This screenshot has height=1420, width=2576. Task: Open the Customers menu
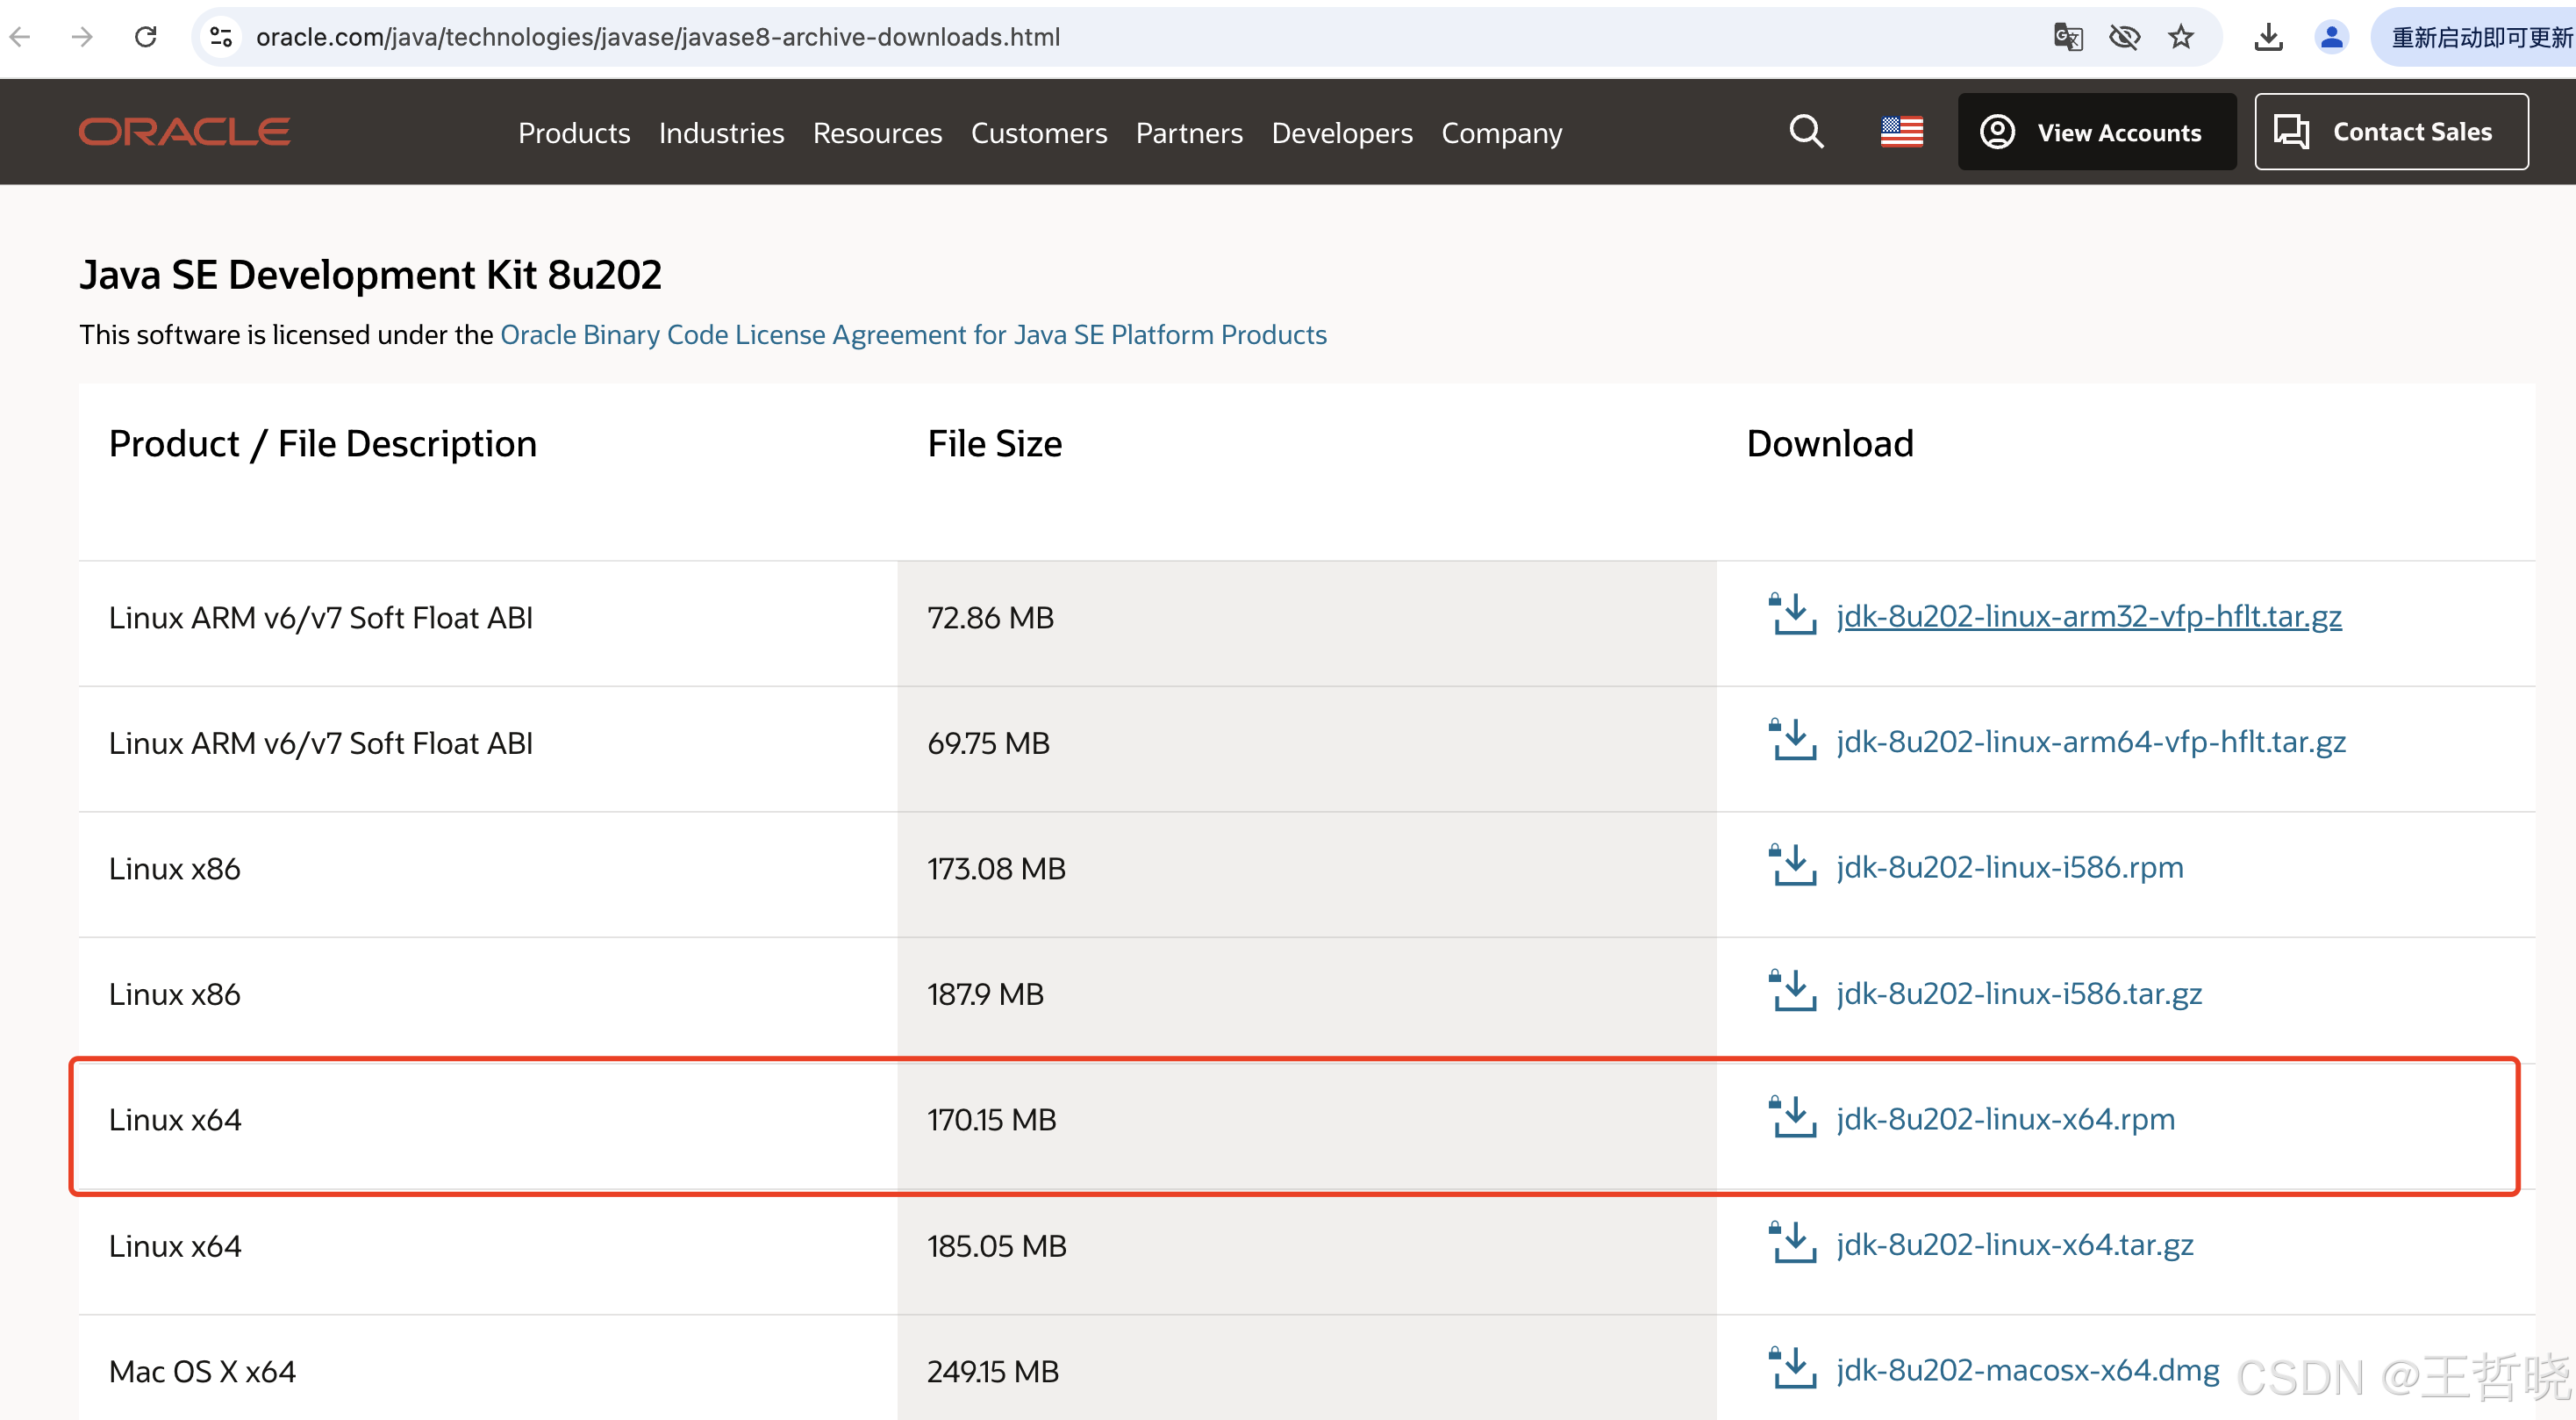pos(1039,133)
